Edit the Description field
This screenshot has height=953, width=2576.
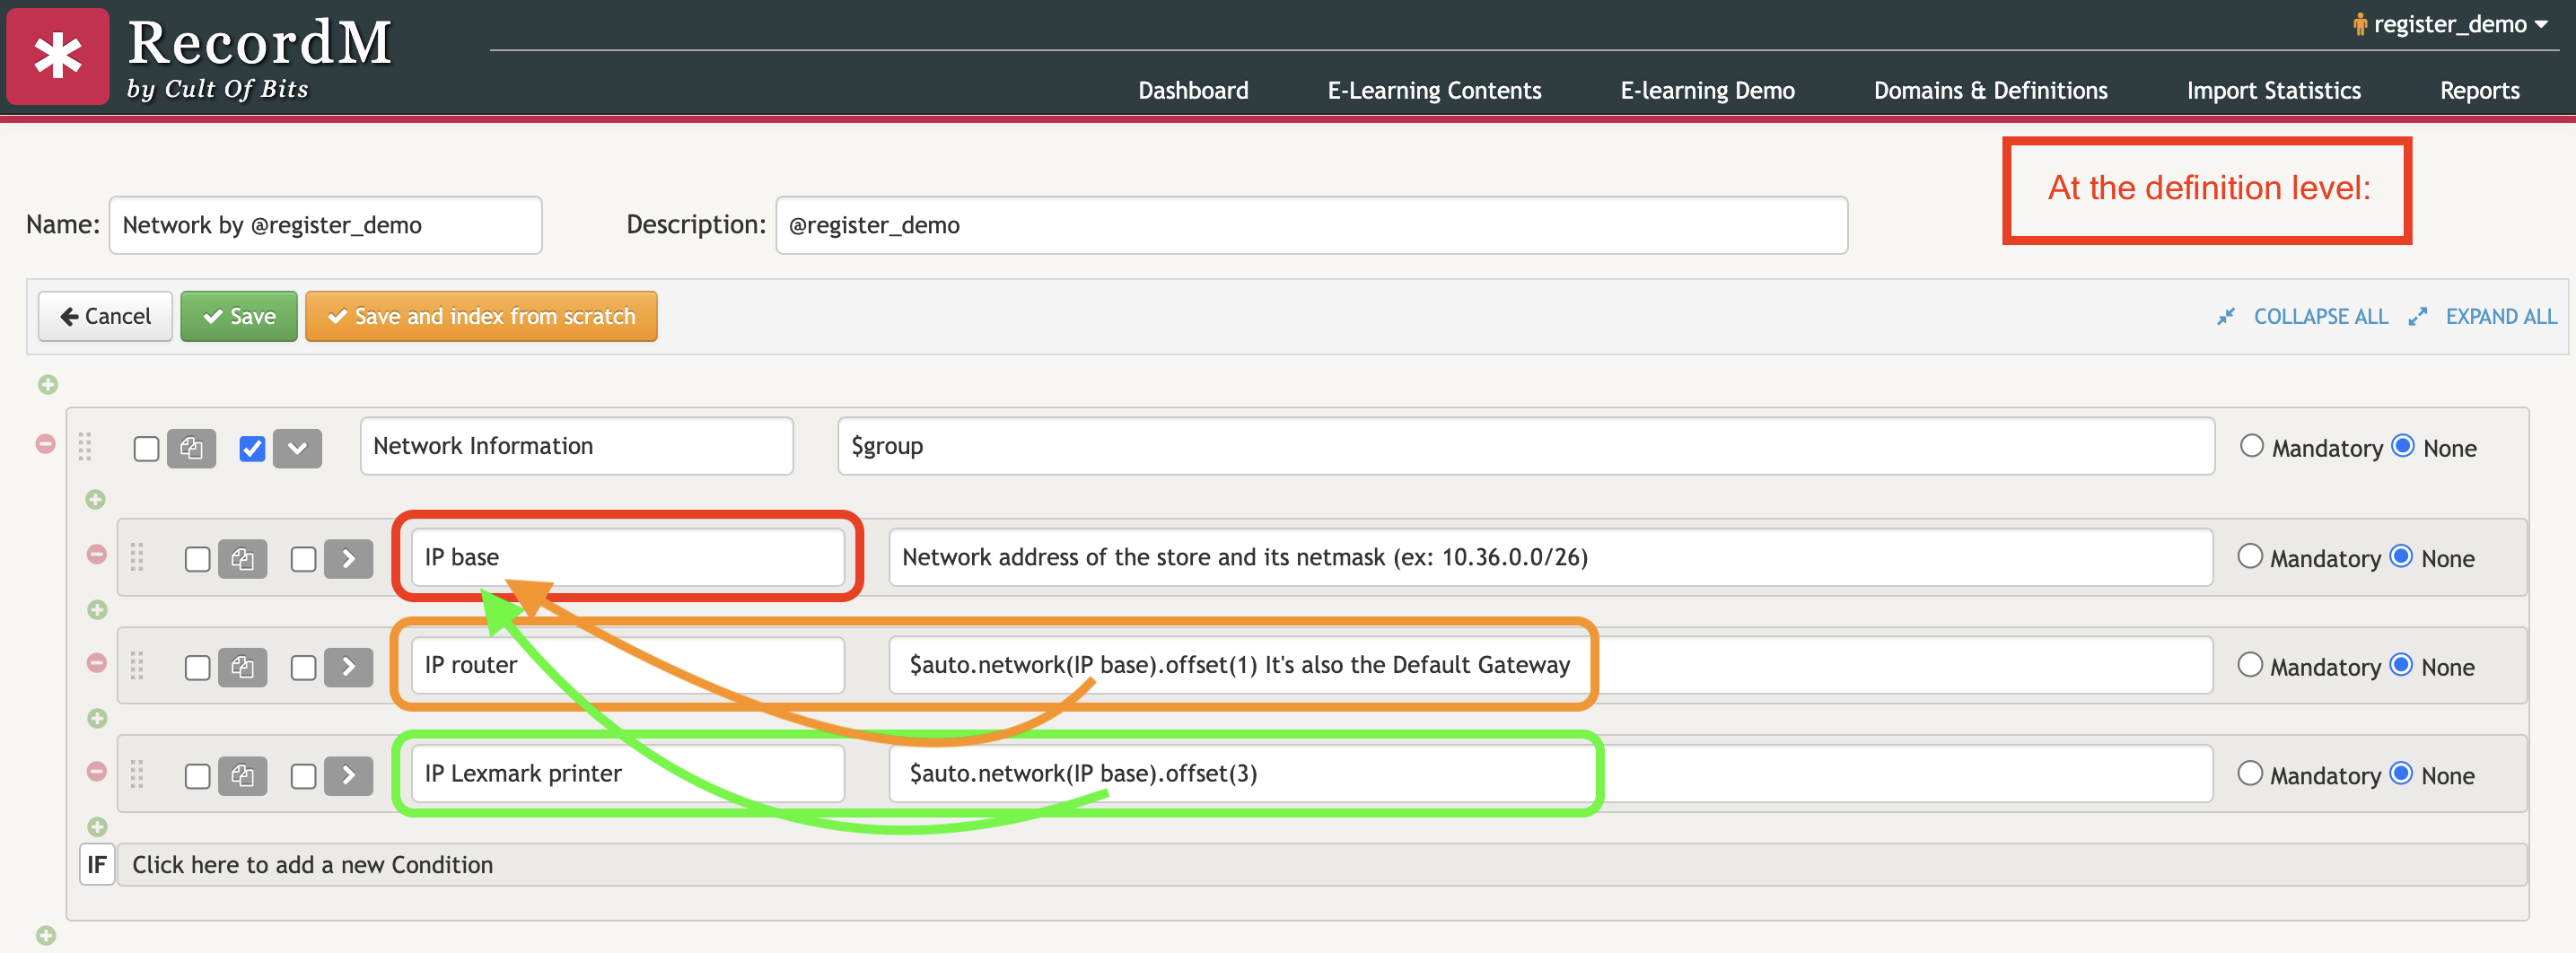pos(1311,226)
